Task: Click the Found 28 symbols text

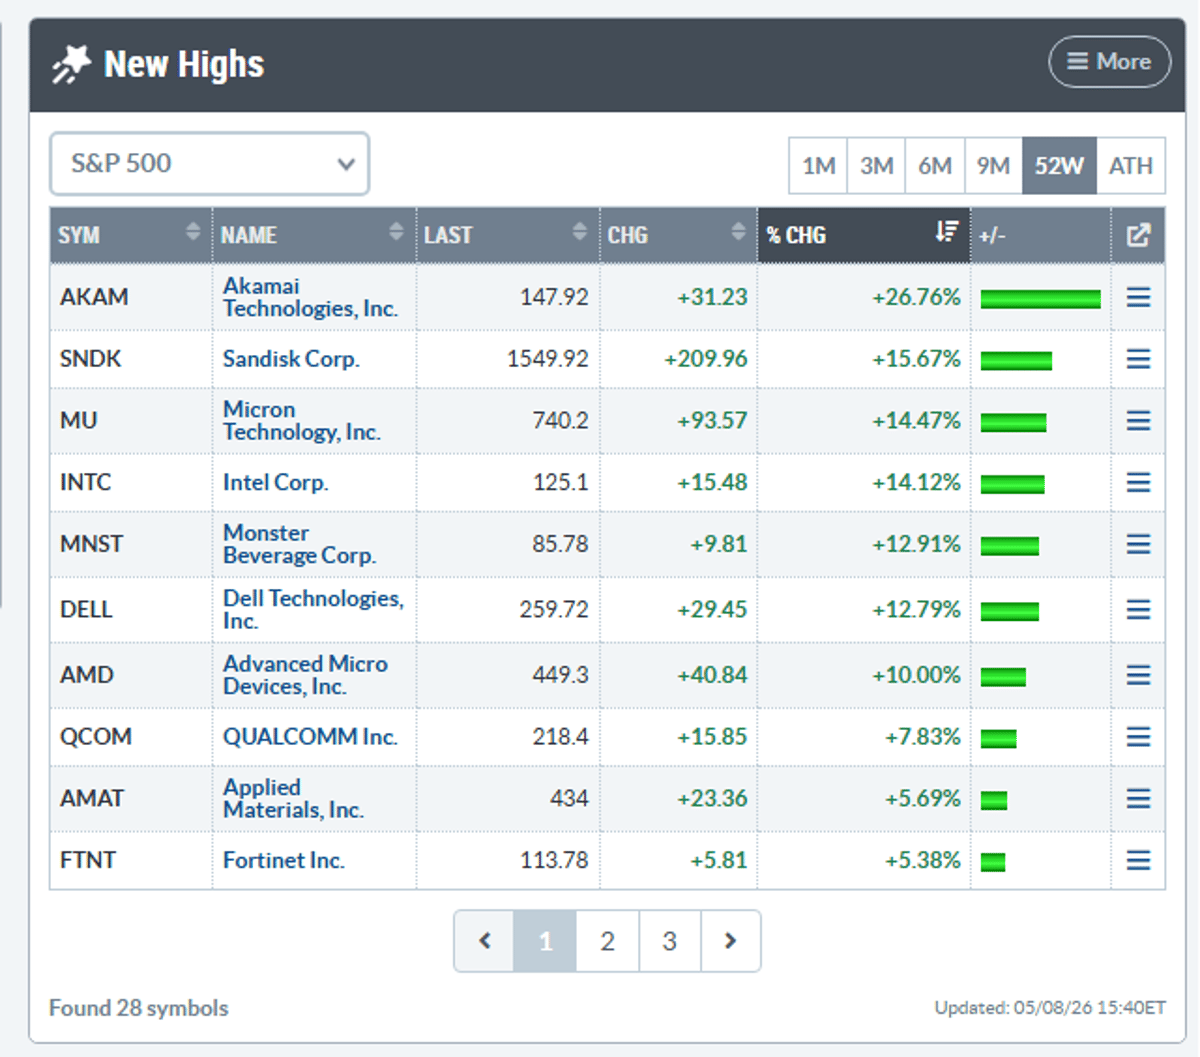Action: (139, 1008)
